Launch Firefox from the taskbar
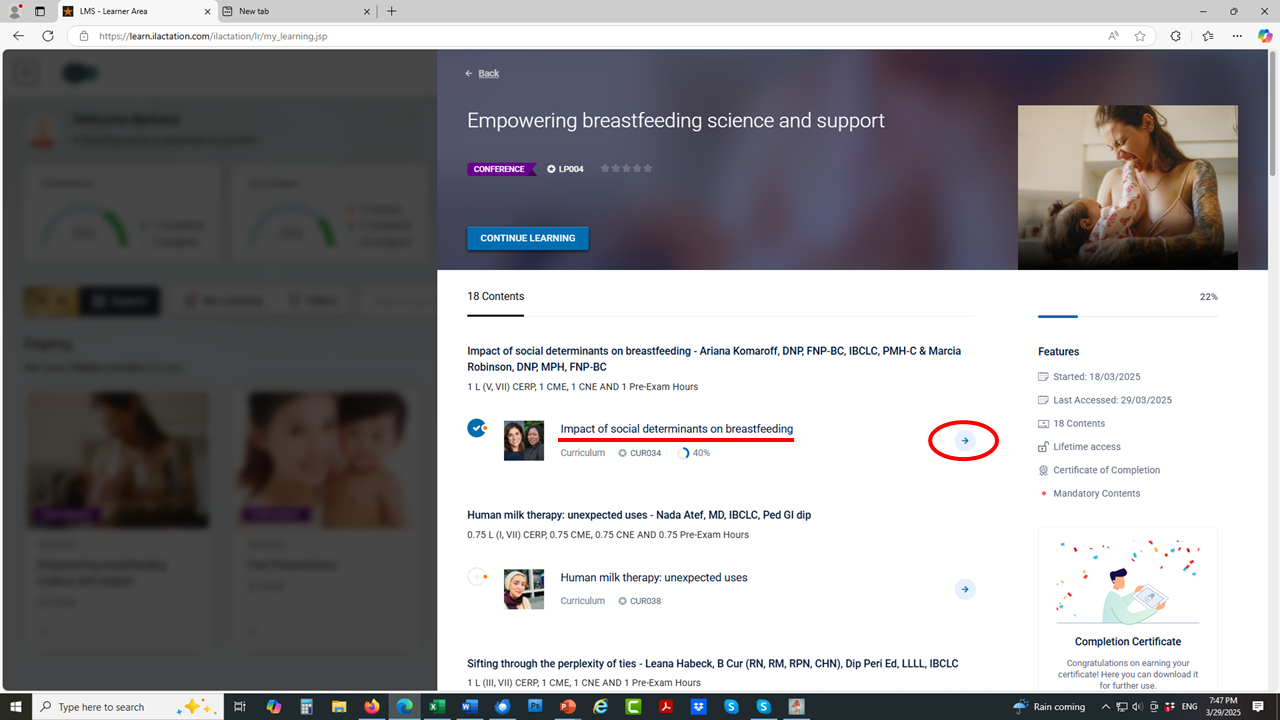The width and height of the screenshot is (1280, 720). tap(372, 706)
